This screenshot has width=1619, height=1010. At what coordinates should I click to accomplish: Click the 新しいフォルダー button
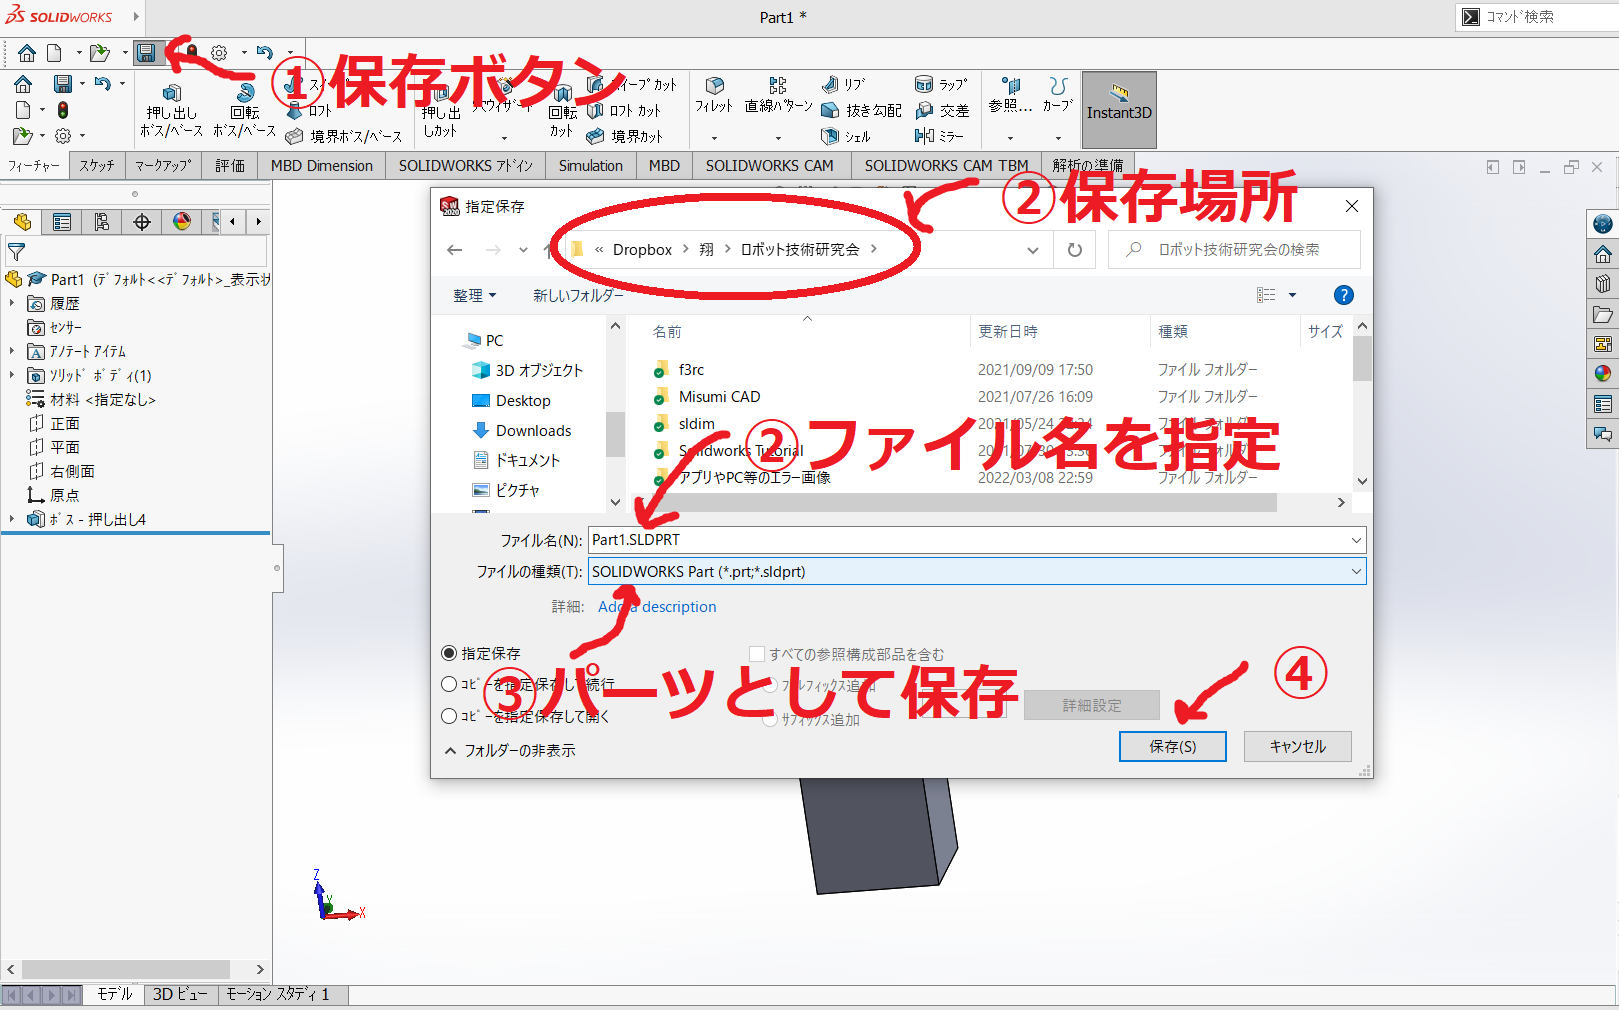click(x=578, y=295)
